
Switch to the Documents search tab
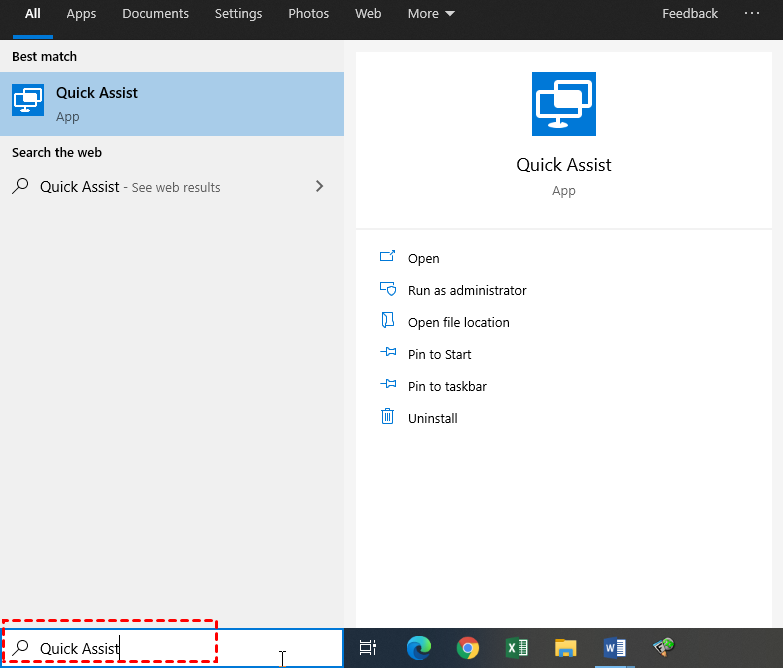155,14
